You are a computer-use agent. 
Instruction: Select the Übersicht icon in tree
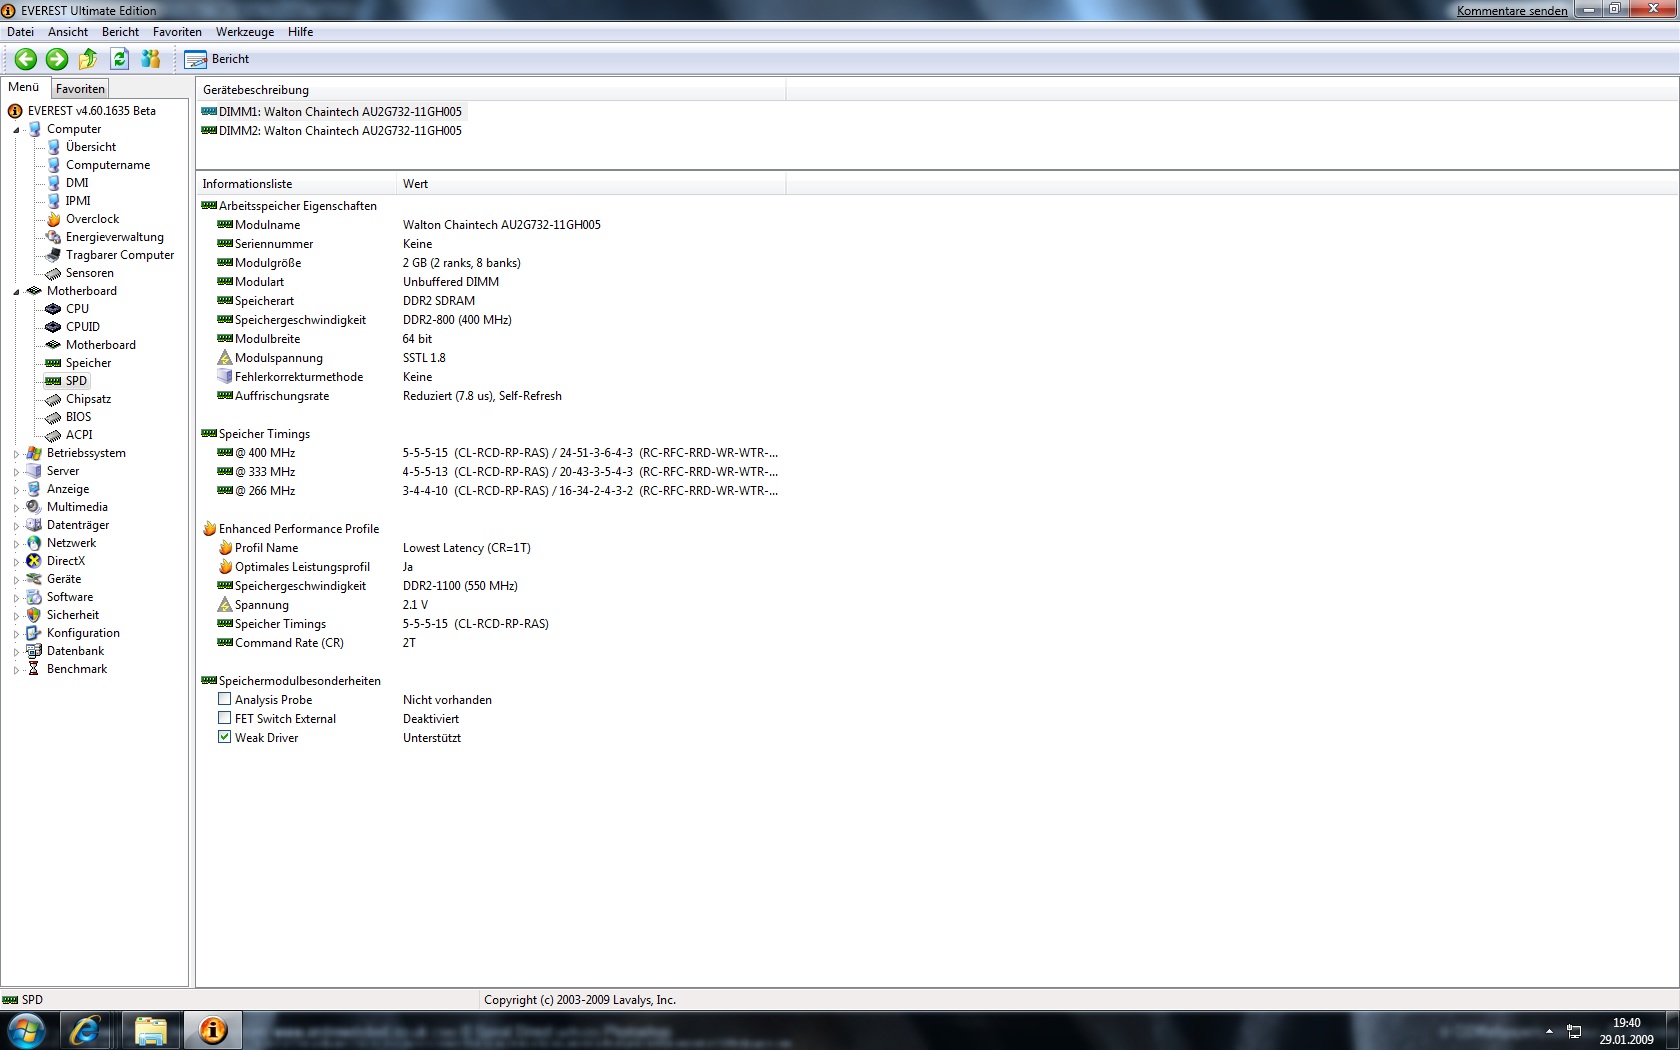[x=54, y=147]
